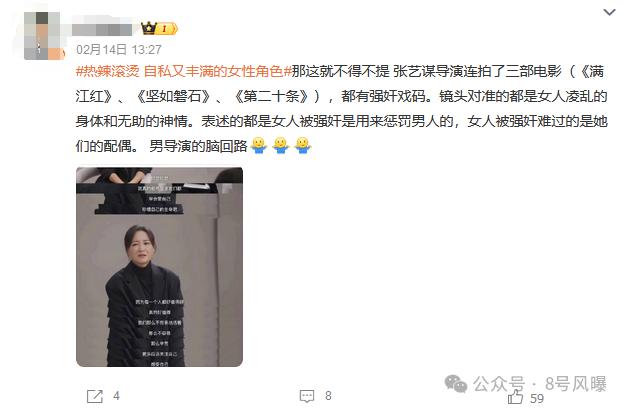Click the post text mentioning 《坚如磐石》
The width and height of the screenshot is (627, 409).
173,96
